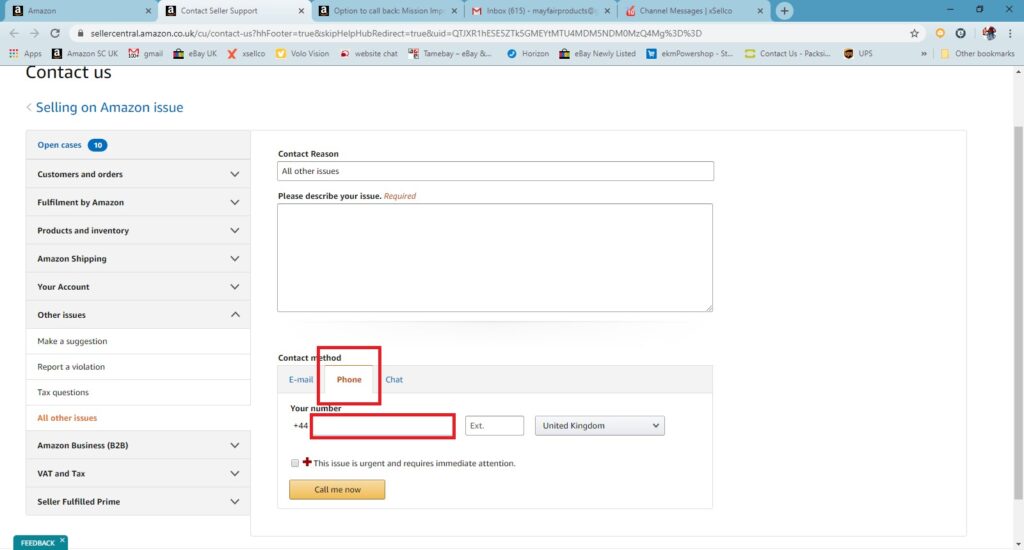The width and height of the screenshot is (1024, 550).
Task: Expand the VAT and Tax section
Action: coord(138,474)
